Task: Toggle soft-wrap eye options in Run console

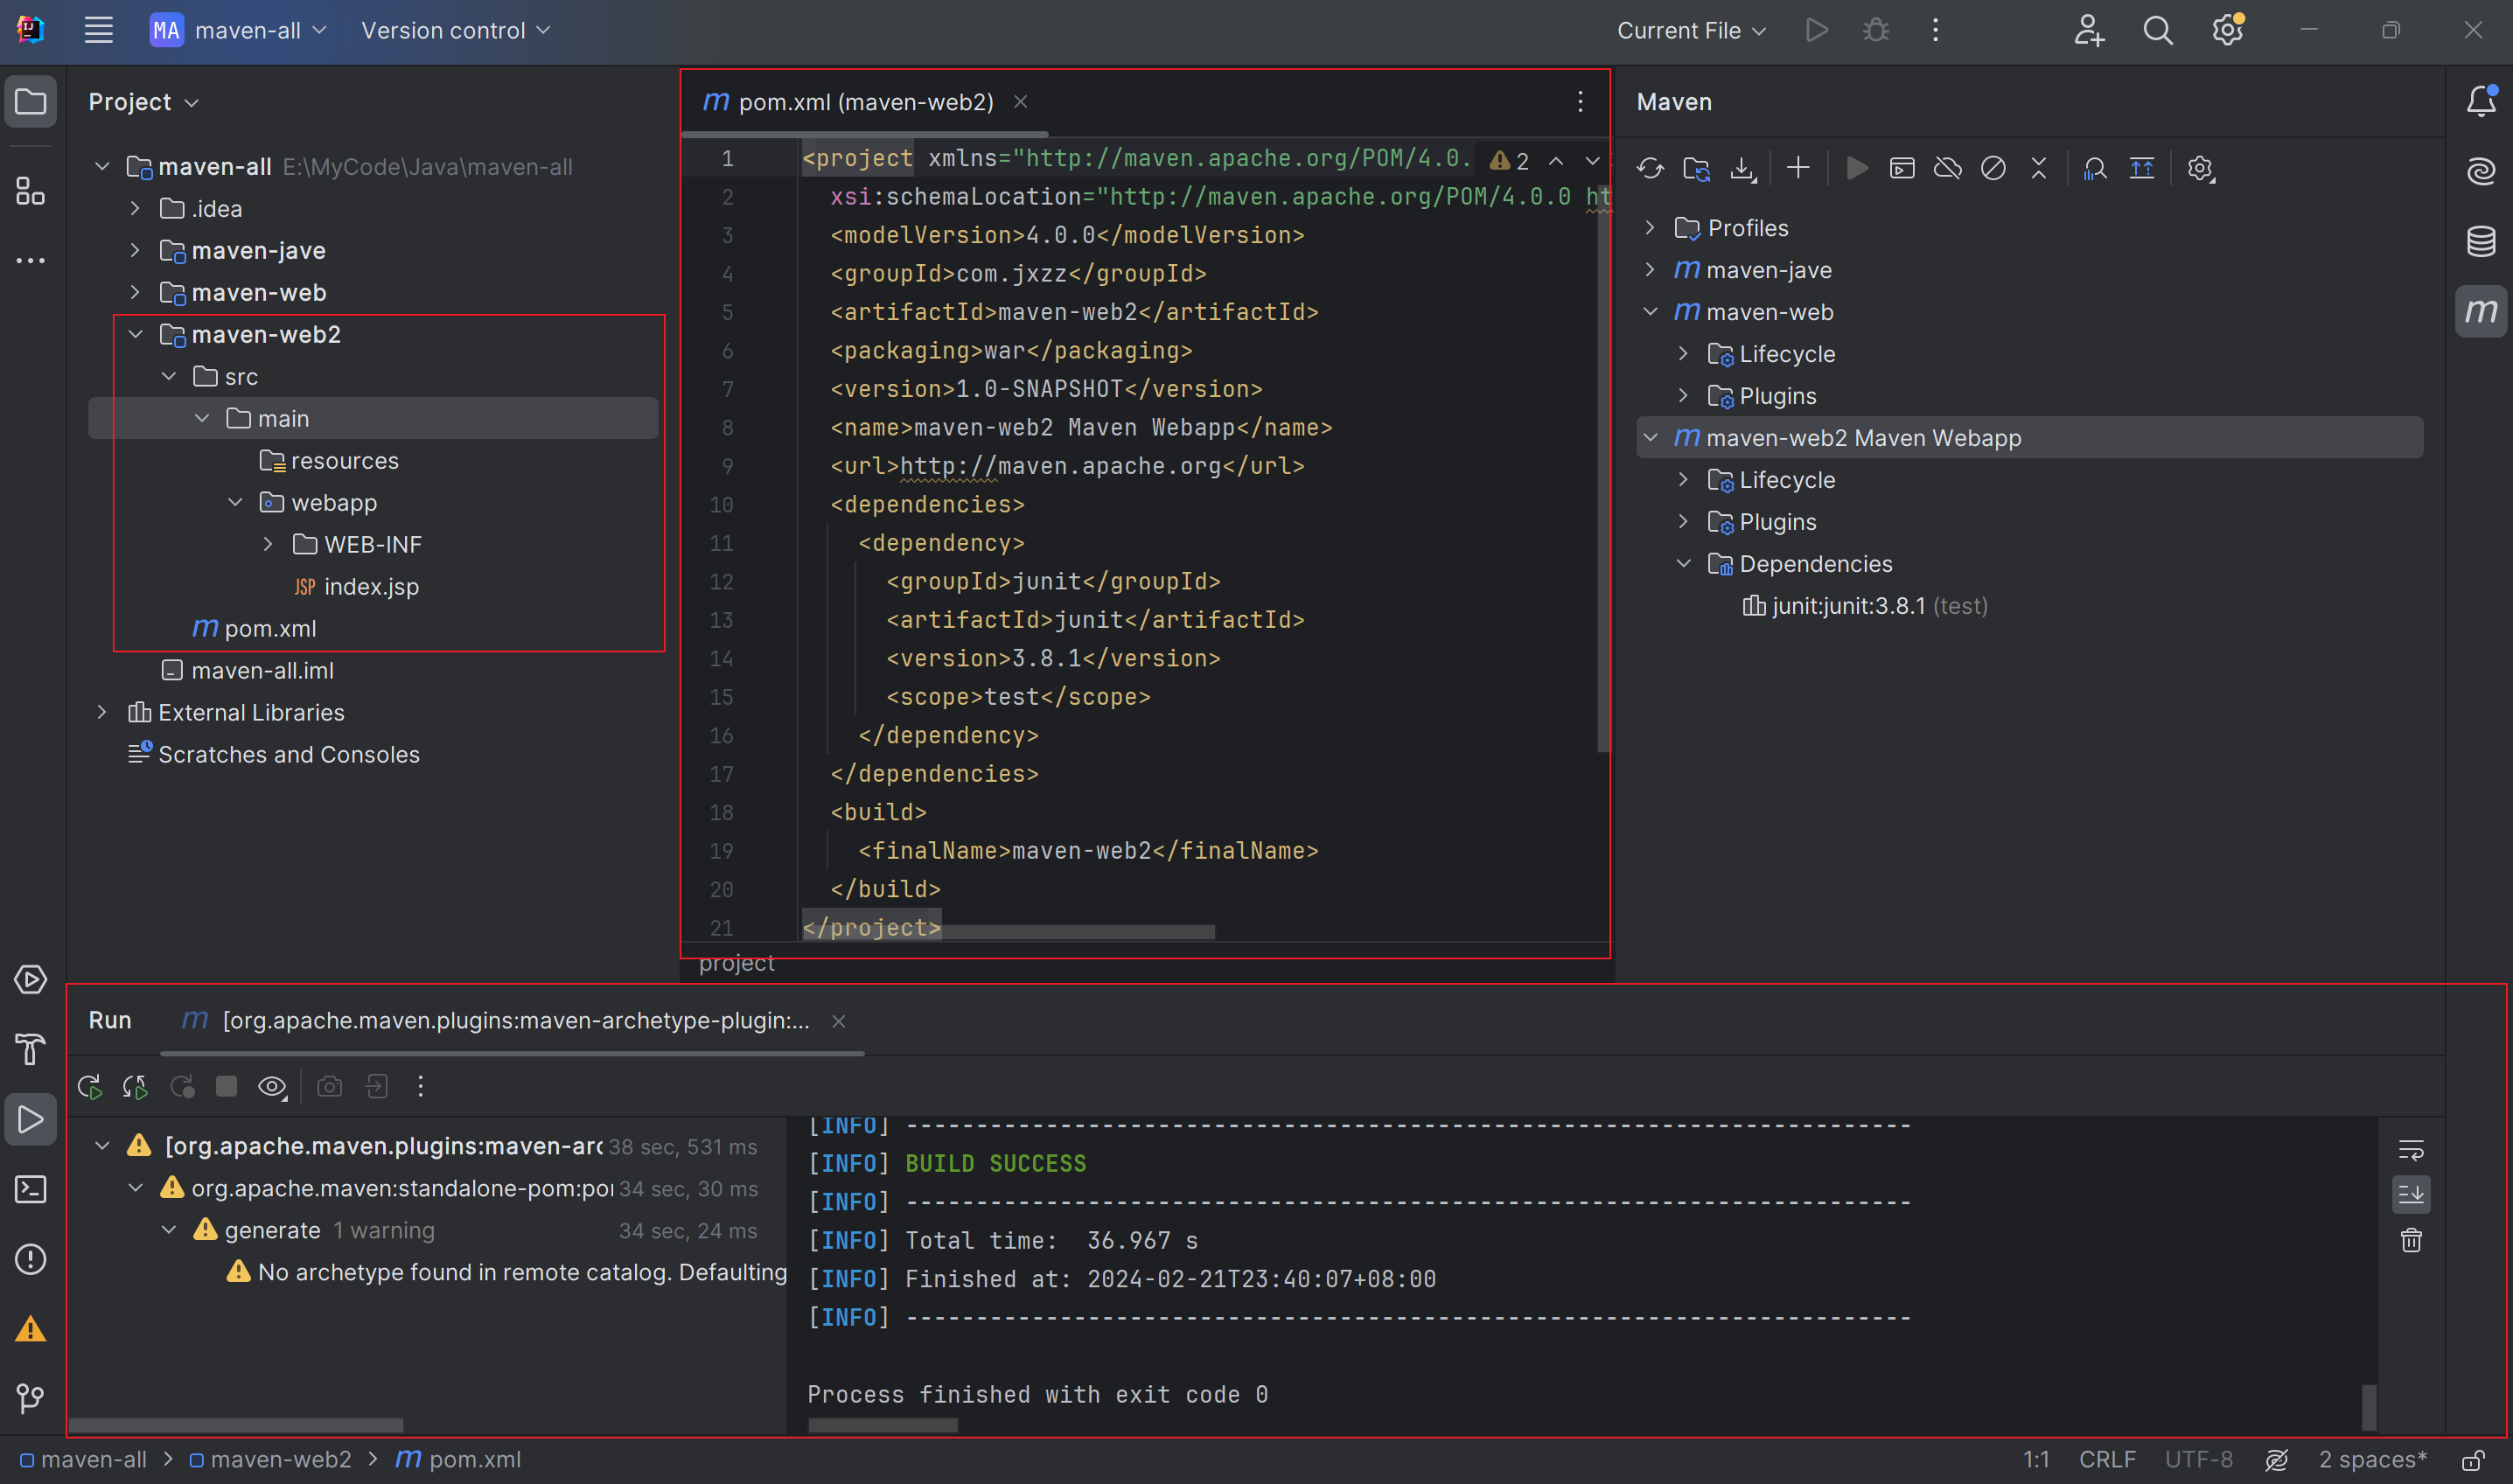Action: 272,1087
